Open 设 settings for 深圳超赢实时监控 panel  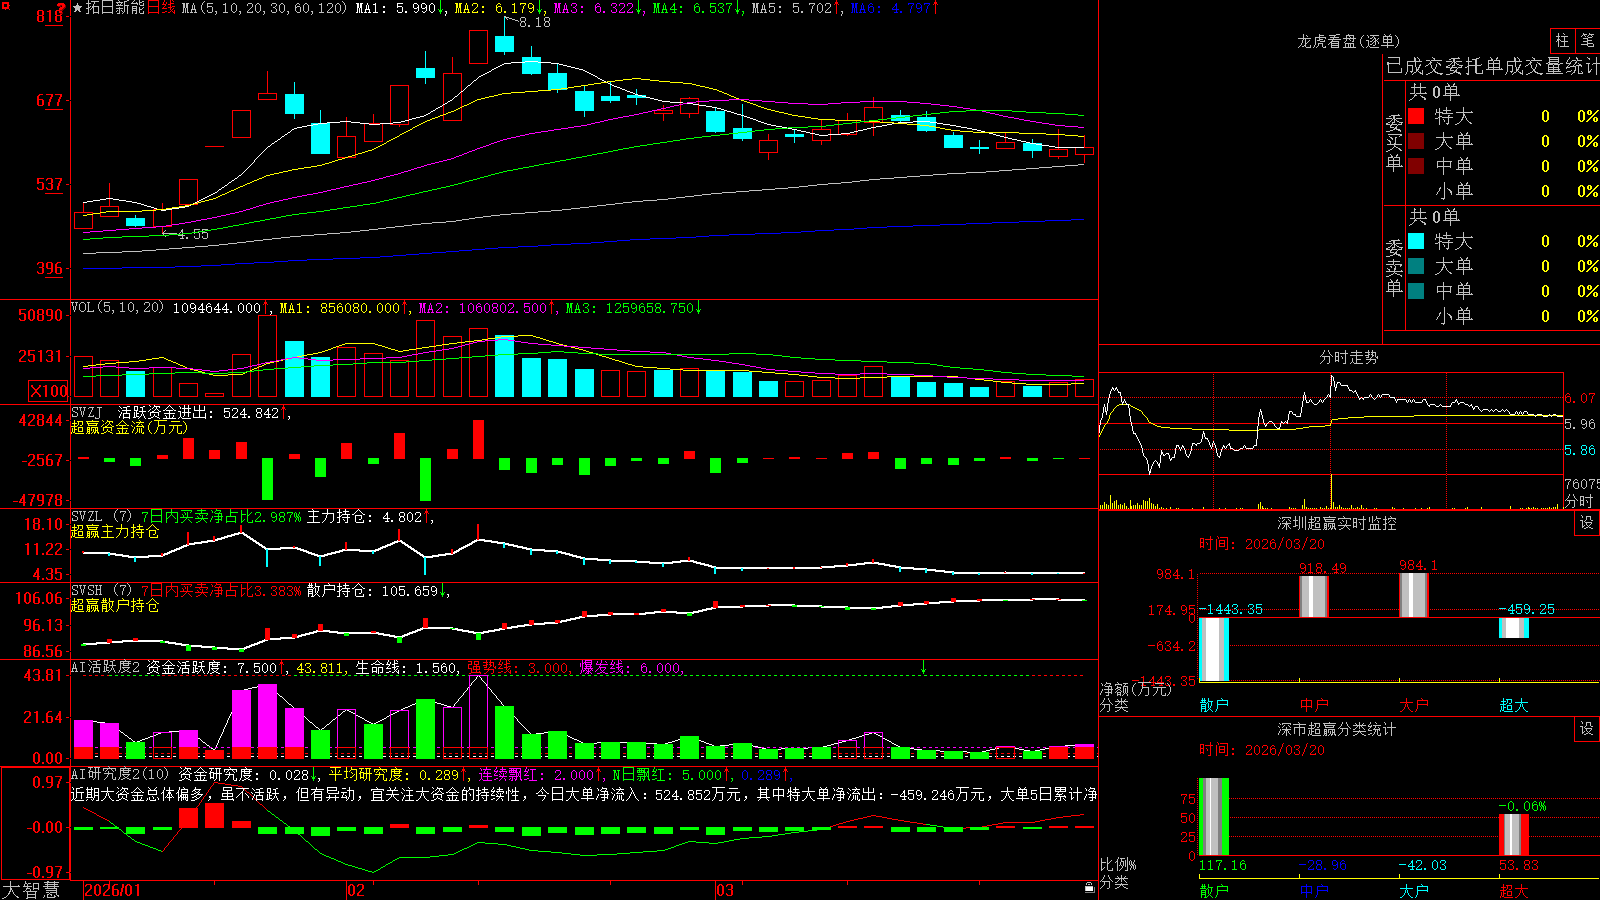[1587, 523]
